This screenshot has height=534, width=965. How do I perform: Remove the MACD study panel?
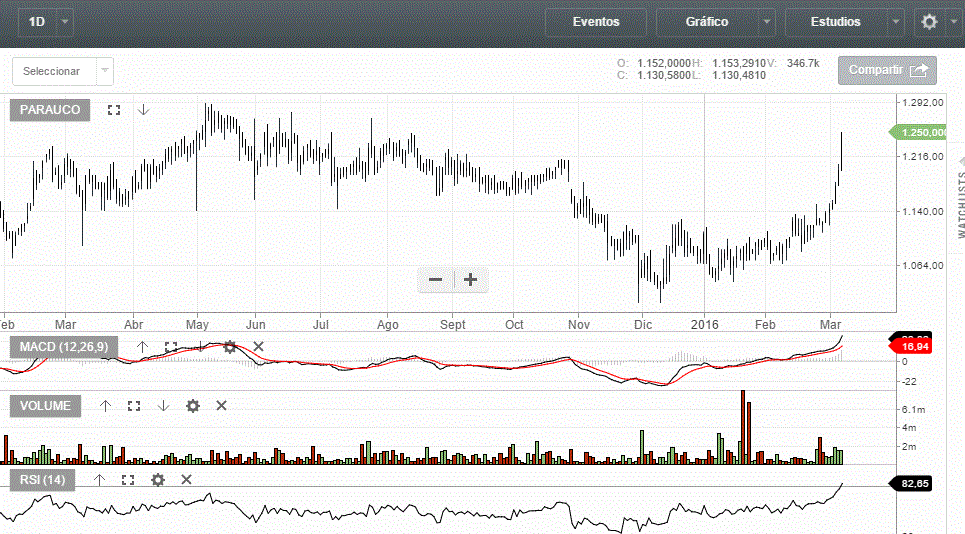click(258, 347)
